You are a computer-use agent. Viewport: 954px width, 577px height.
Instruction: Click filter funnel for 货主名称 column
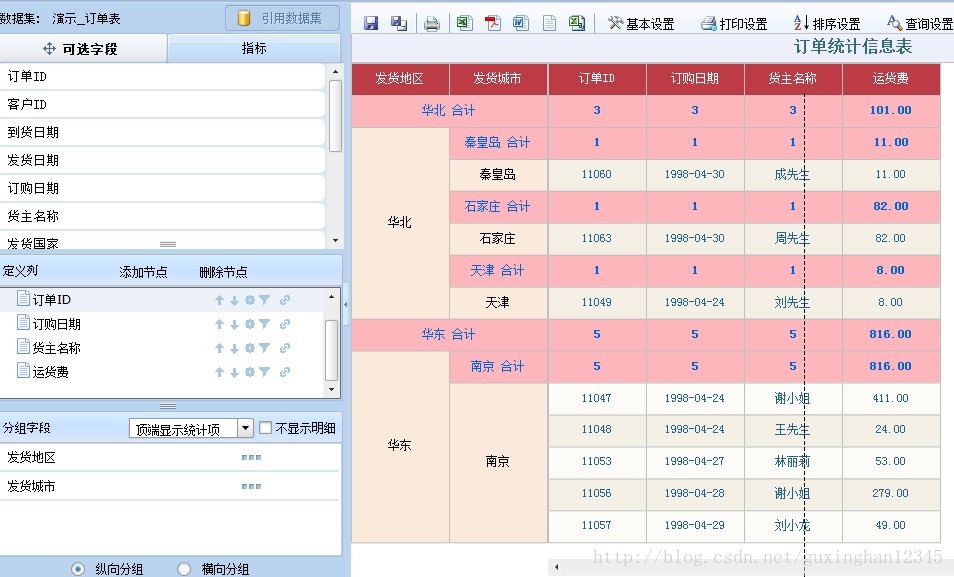(264, 348)
